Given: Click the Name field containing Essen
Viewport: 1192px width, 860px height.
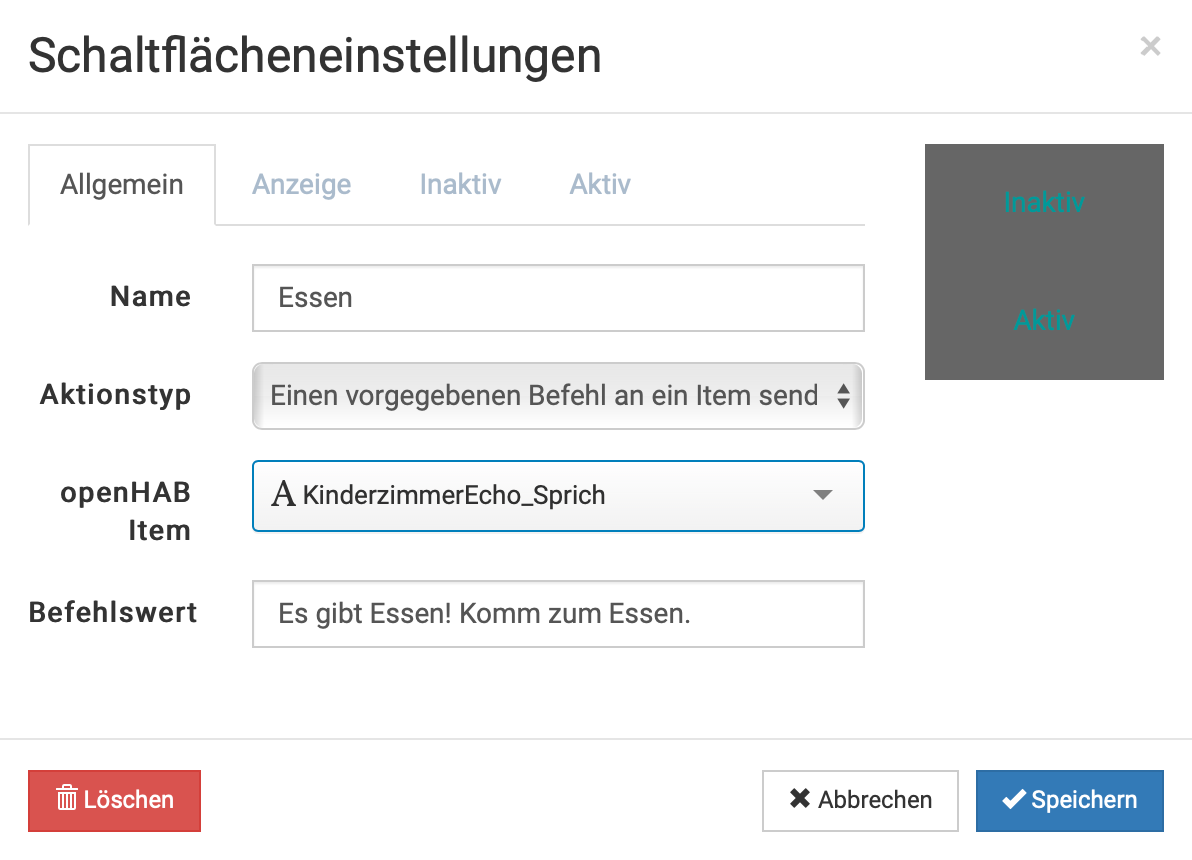Looking at the screenshot, I should (557, 298).
